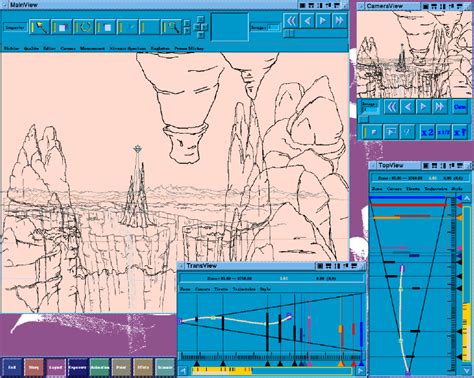Screen dimensions: 474x378
Task: Click the scroll-right arrow in TransView
Action: (361, 371)
